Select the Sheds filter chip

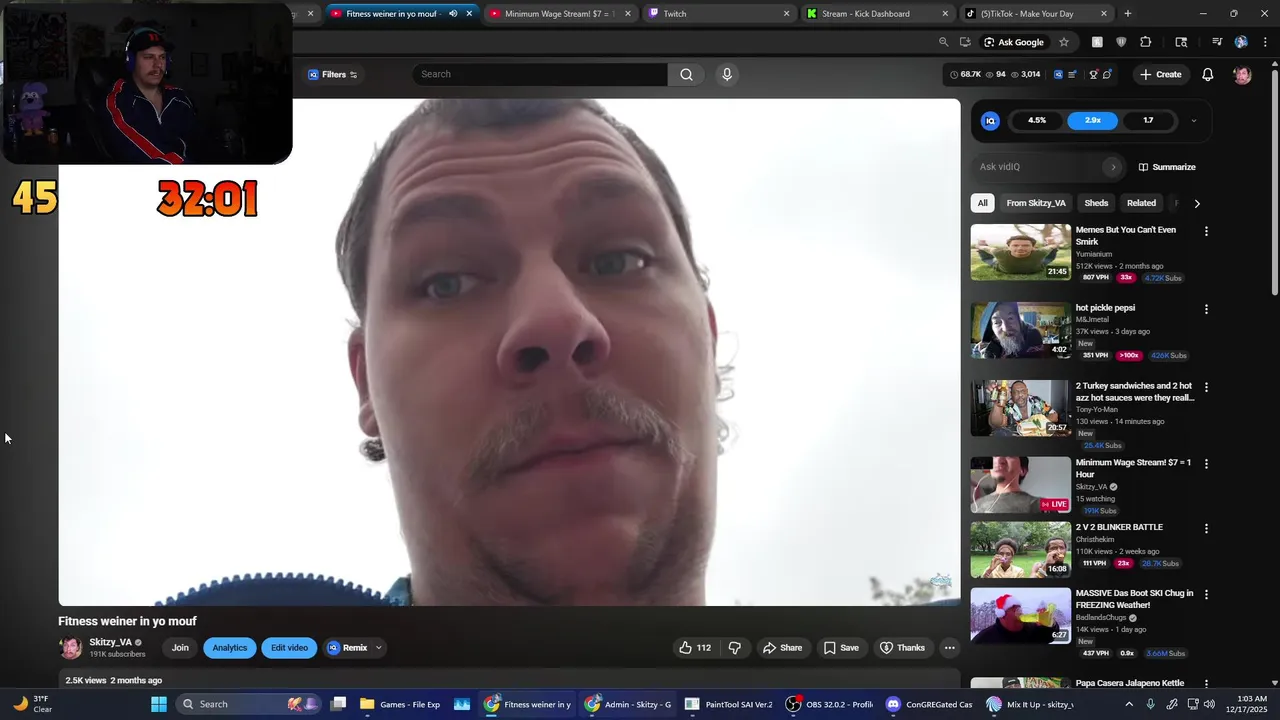point(1096,203)
